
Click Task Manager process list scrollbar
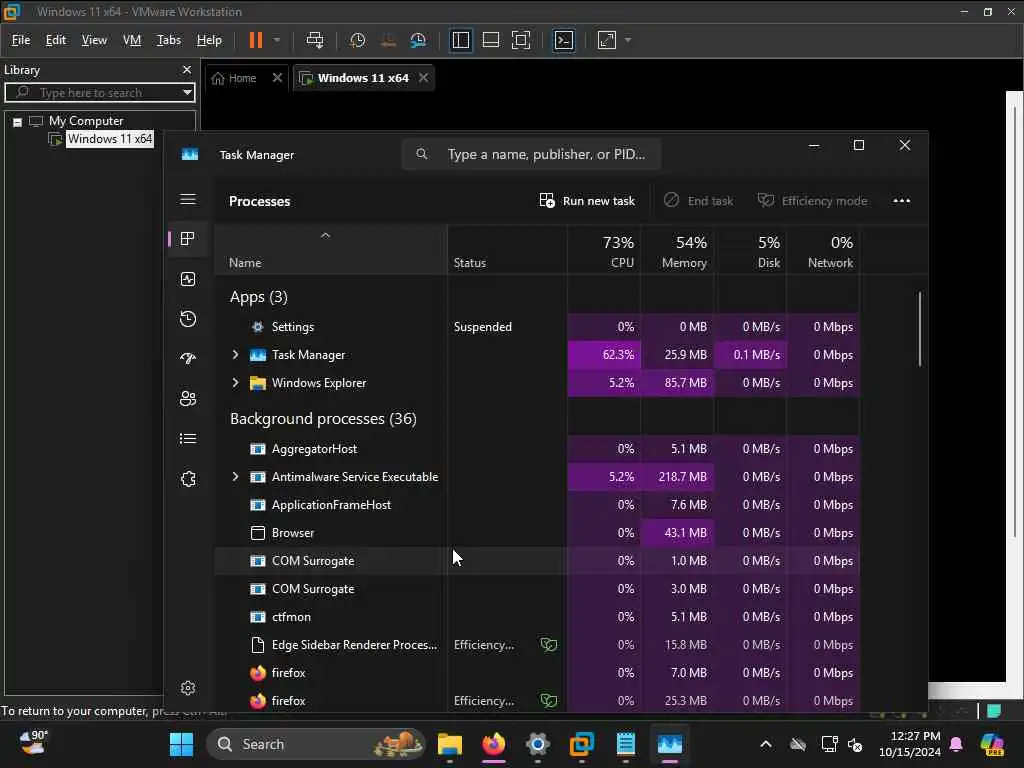(920, 328)
